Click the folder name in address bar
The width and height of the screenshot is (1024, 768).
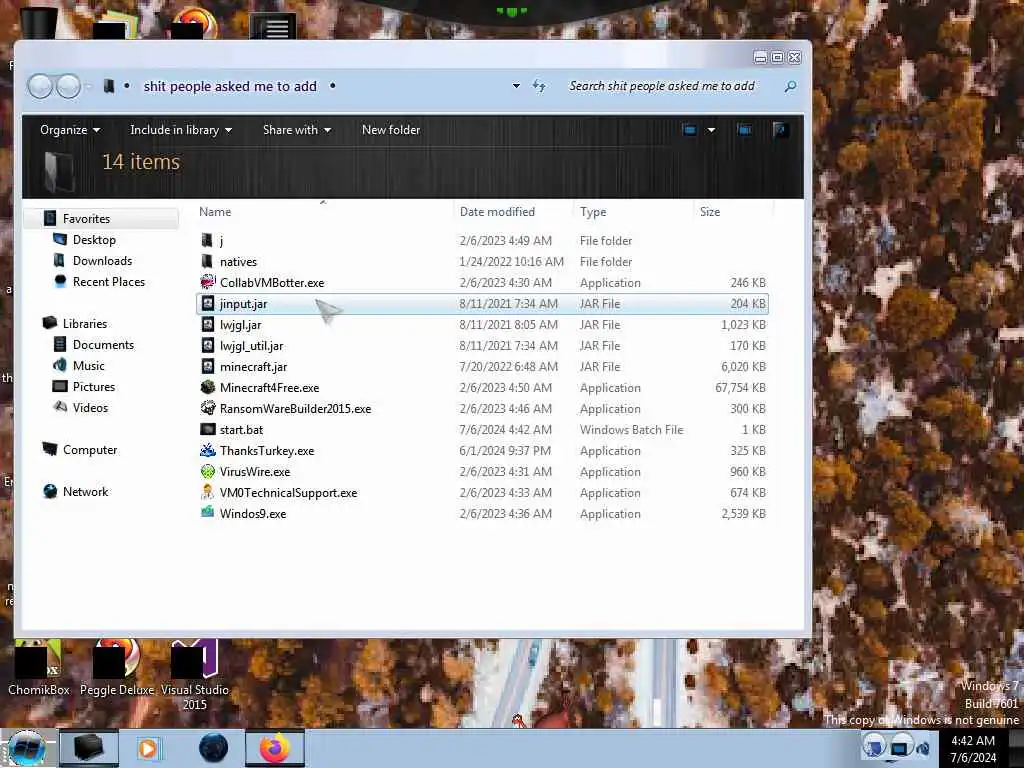click(230, 86)
